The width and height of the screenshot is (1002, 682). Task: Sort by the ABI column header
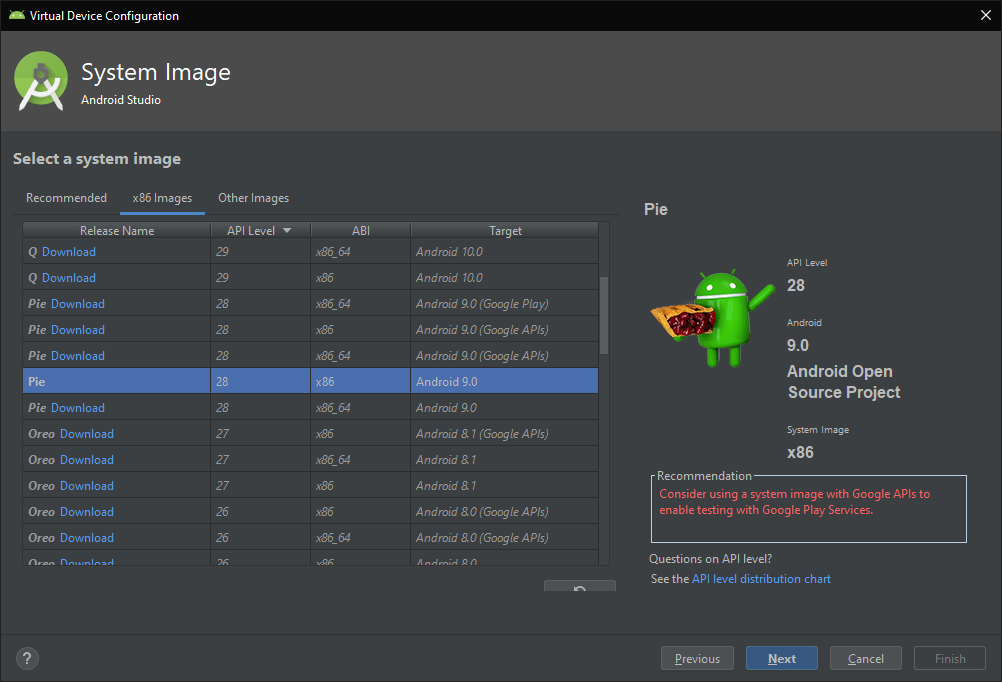[361, 231]
